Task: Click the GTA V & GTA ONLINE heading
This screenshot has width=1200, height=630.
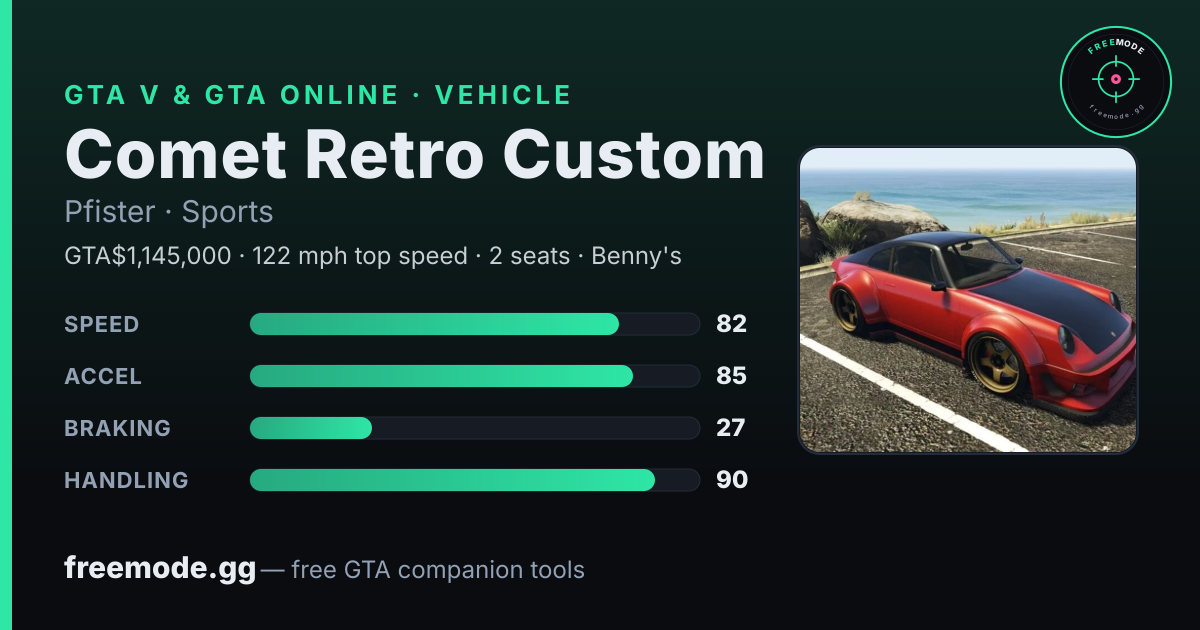Action: pyautogui.click(x=231, y=95)
